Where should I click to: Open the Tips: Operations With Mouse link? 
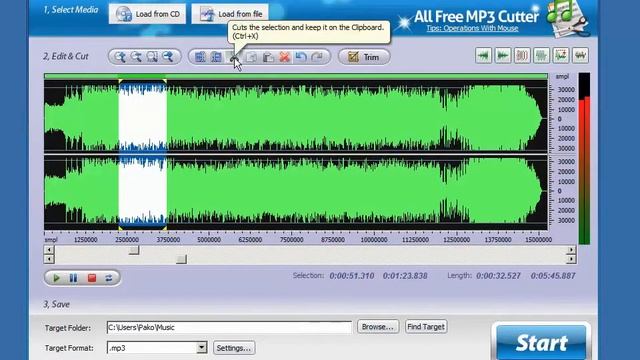[472, 28]
